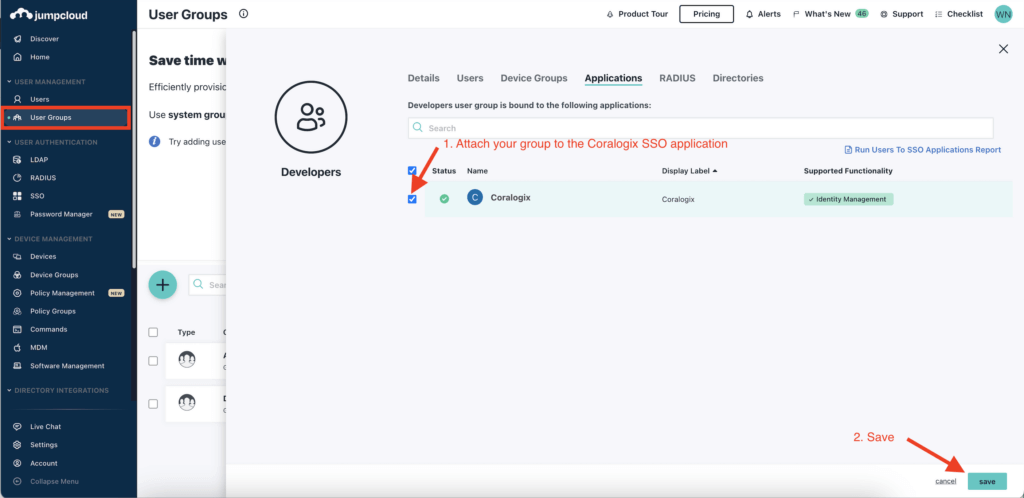Open Alerts bell in the top bar
Image resolution: width=1024 pixels, height=498 pixels.
(x=763, y=14)
